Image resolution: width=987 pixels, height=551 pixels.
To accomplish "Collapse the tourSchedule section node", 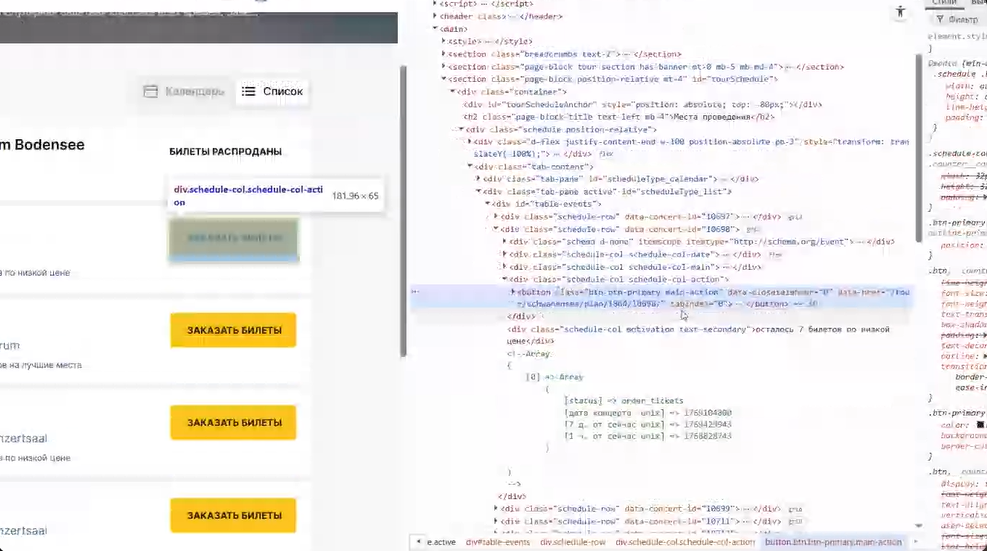I will point(444,79).
